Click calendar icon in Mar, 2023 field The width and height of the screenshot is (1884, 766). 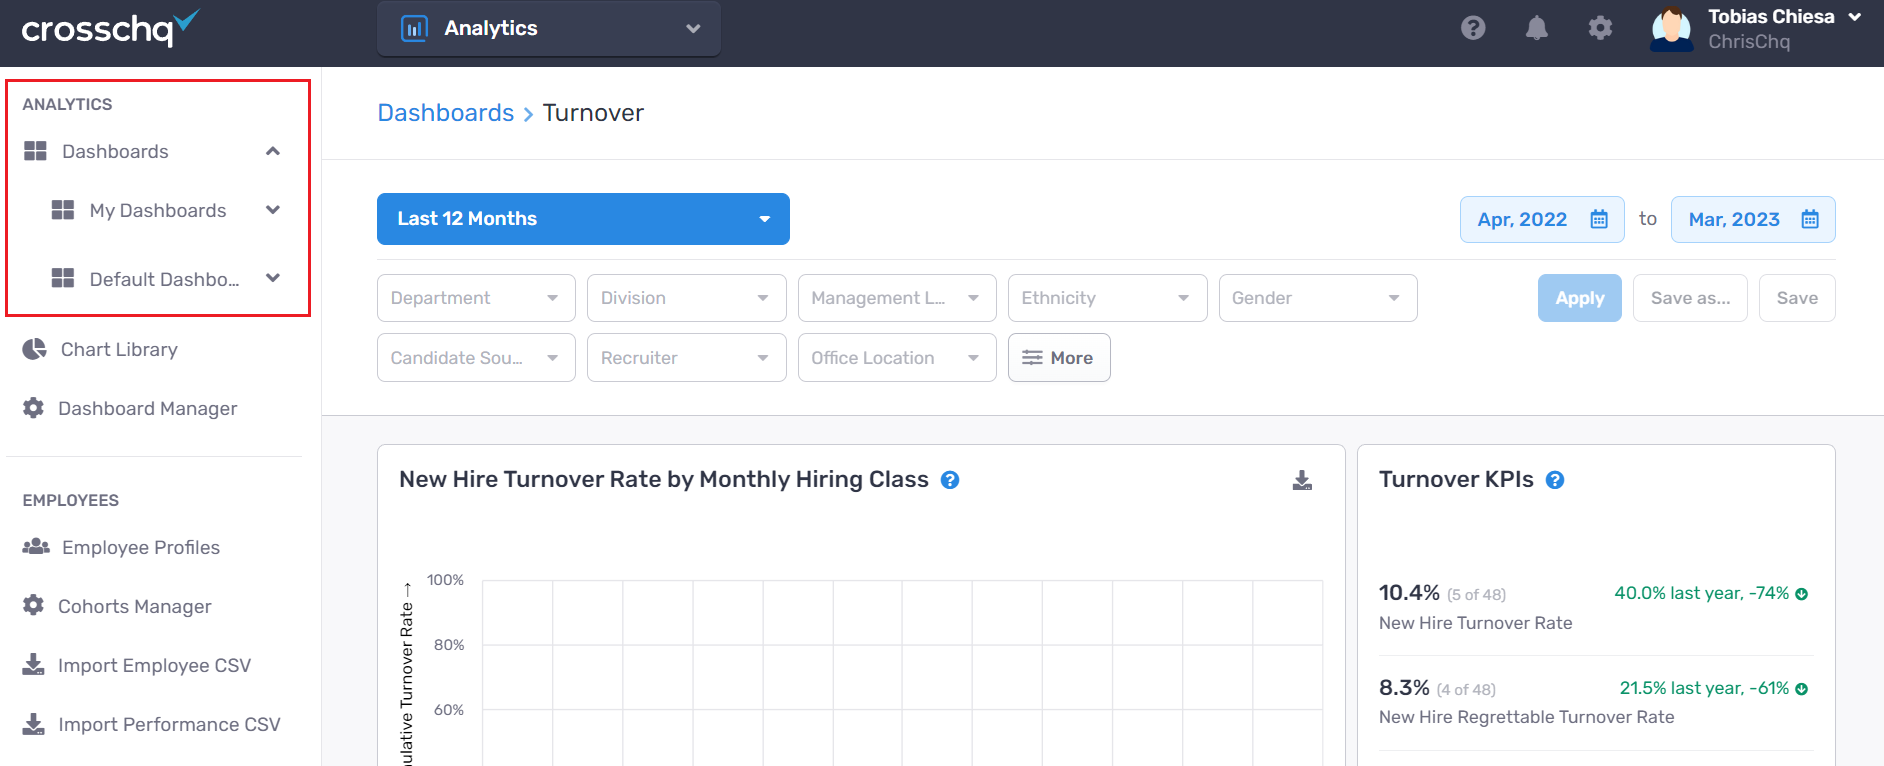tap(1810, 219)
